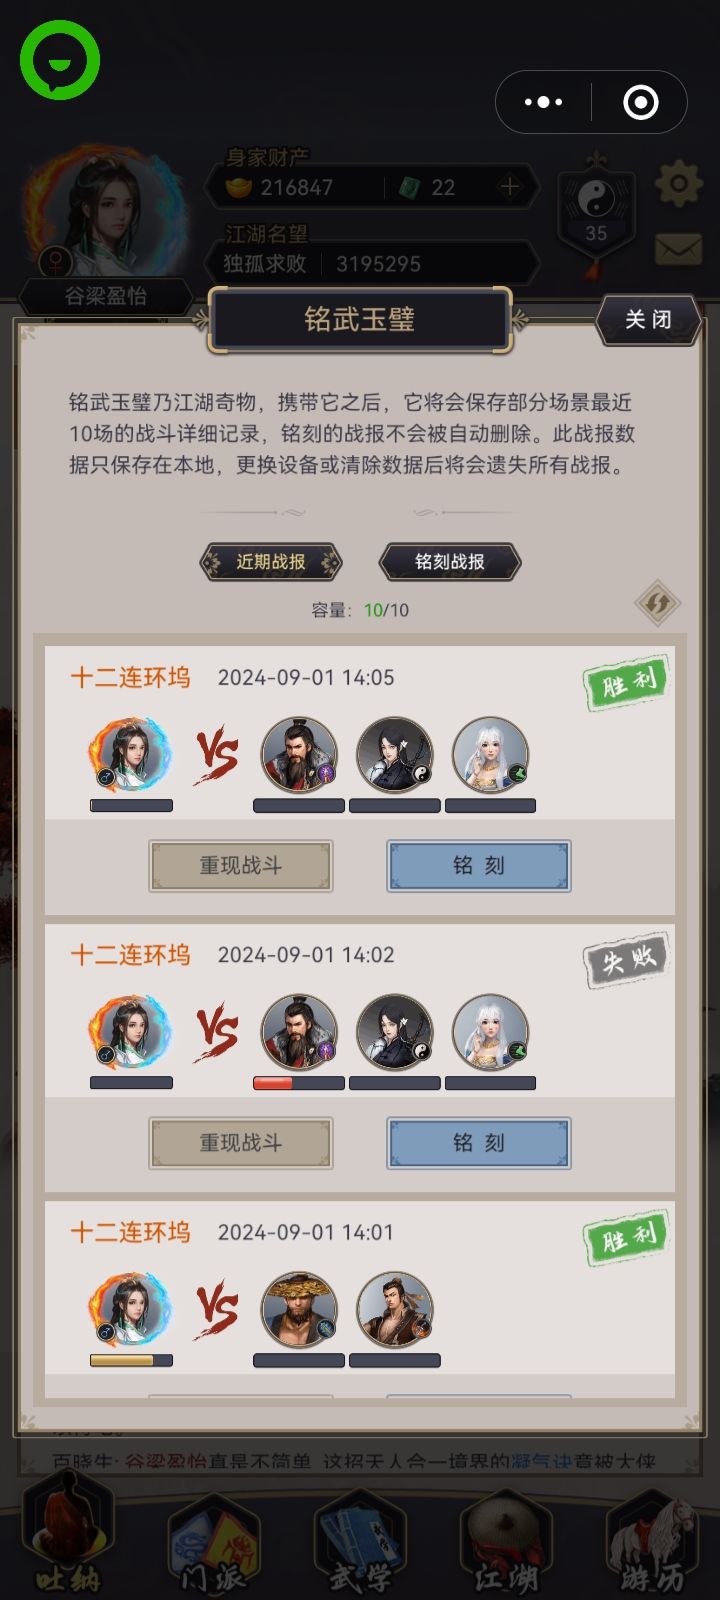Tap the plus icon beside jade currency
Image resolution: width=720 pixels, height=1600 pixels.
coord(510,187)
